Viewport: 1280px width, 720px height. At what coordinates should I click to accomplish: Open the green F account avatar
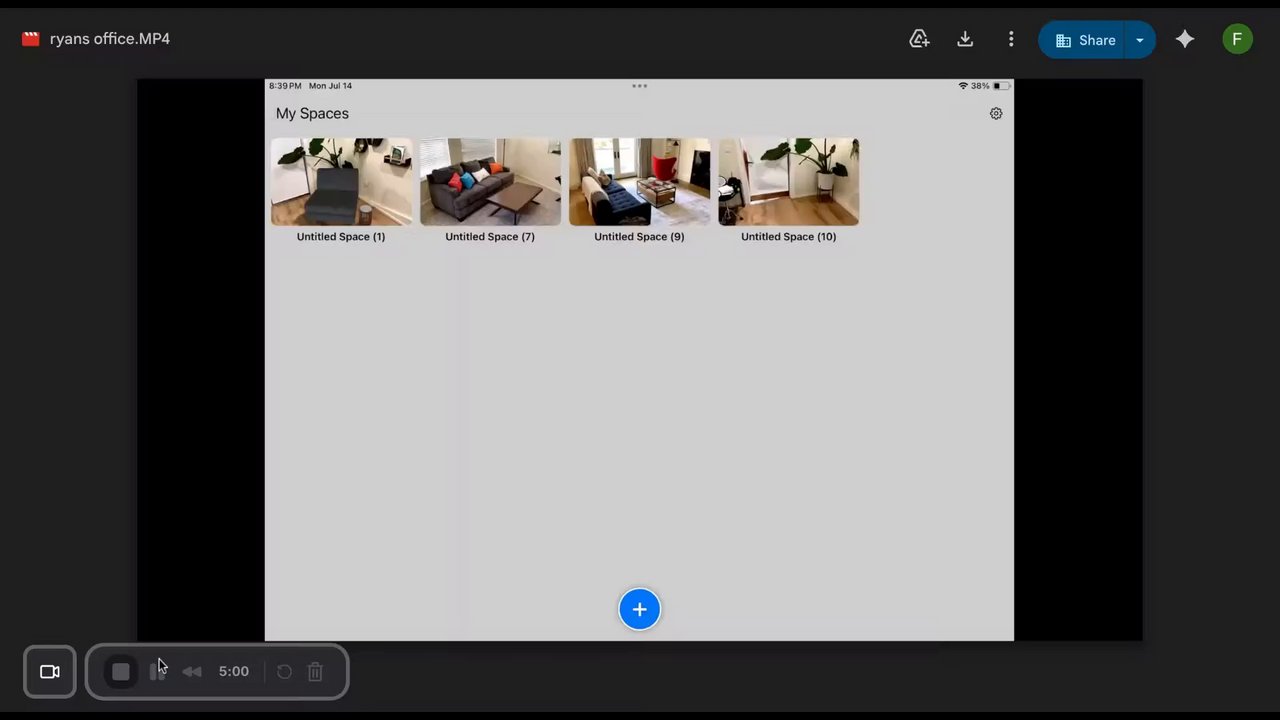pos(1237,39)
